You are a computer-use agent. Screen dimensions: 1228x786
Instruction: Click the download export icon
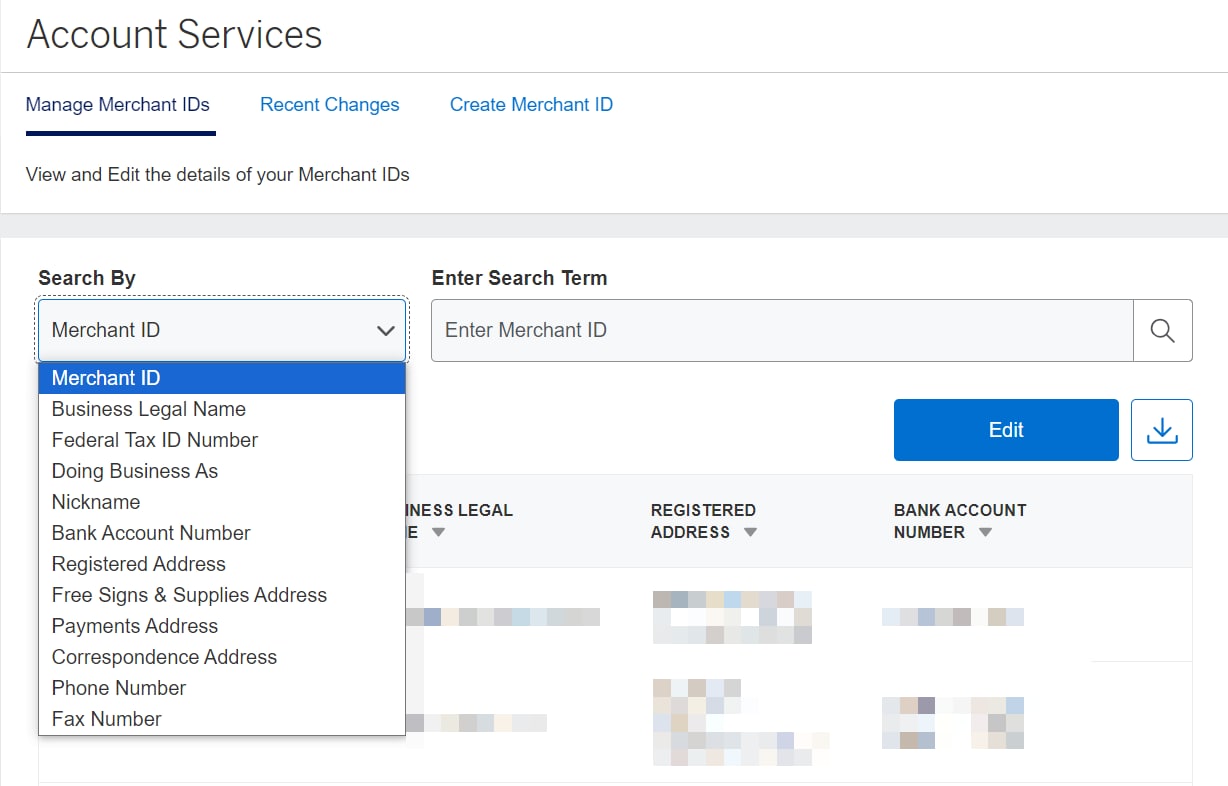(1161, 429)
